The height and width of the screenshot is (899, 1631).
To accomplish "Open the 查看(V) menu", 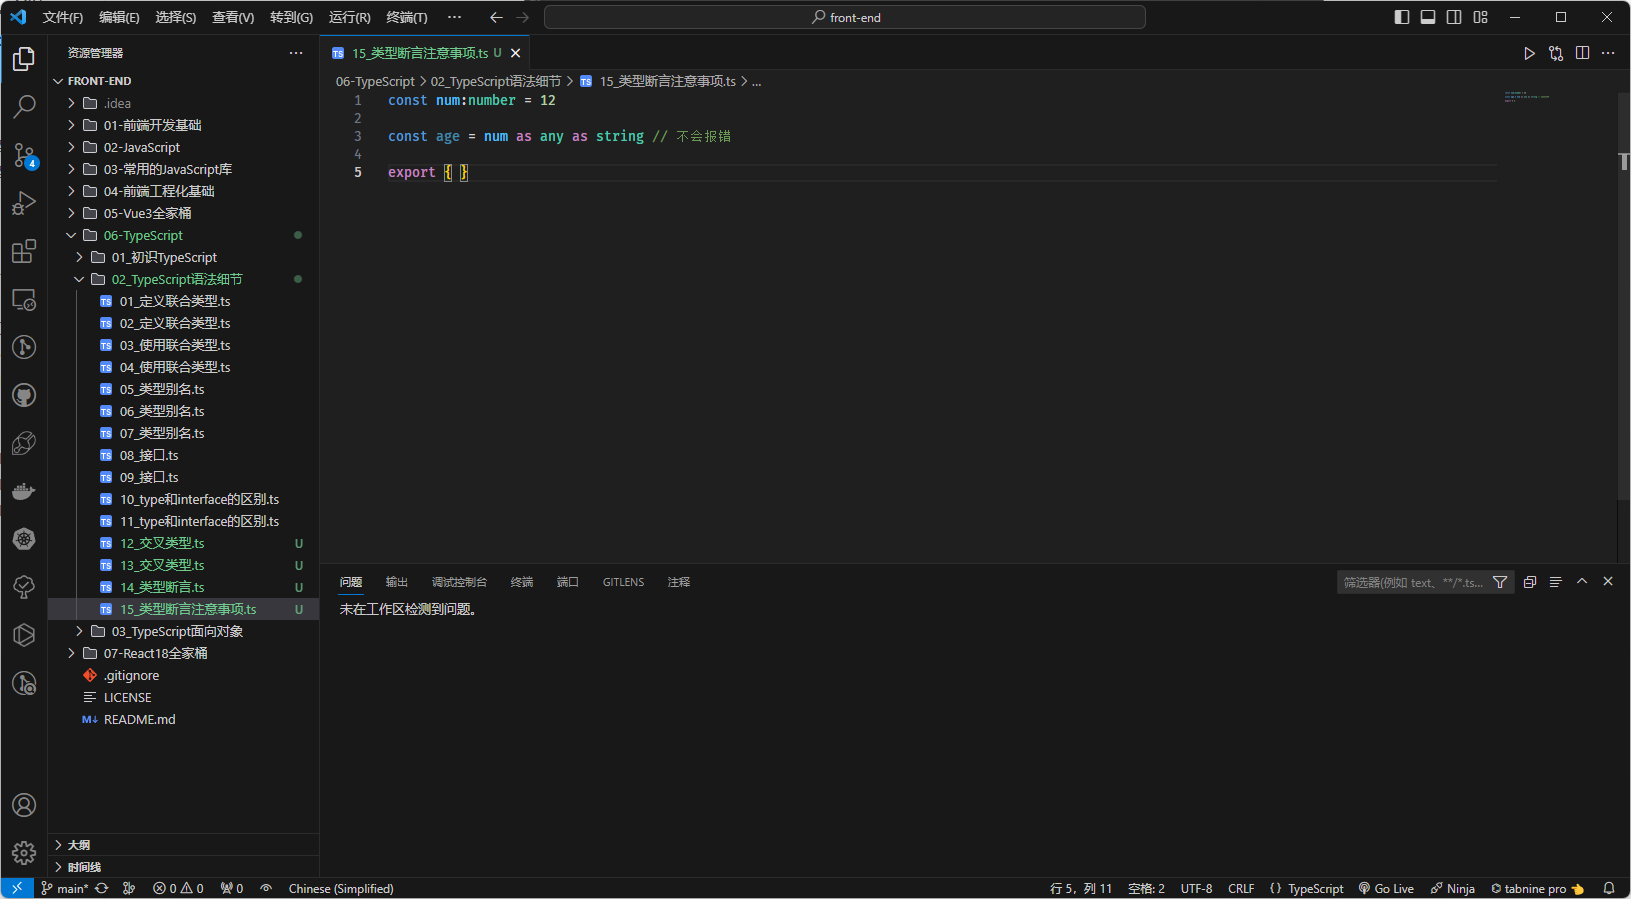I will [233, 17].
